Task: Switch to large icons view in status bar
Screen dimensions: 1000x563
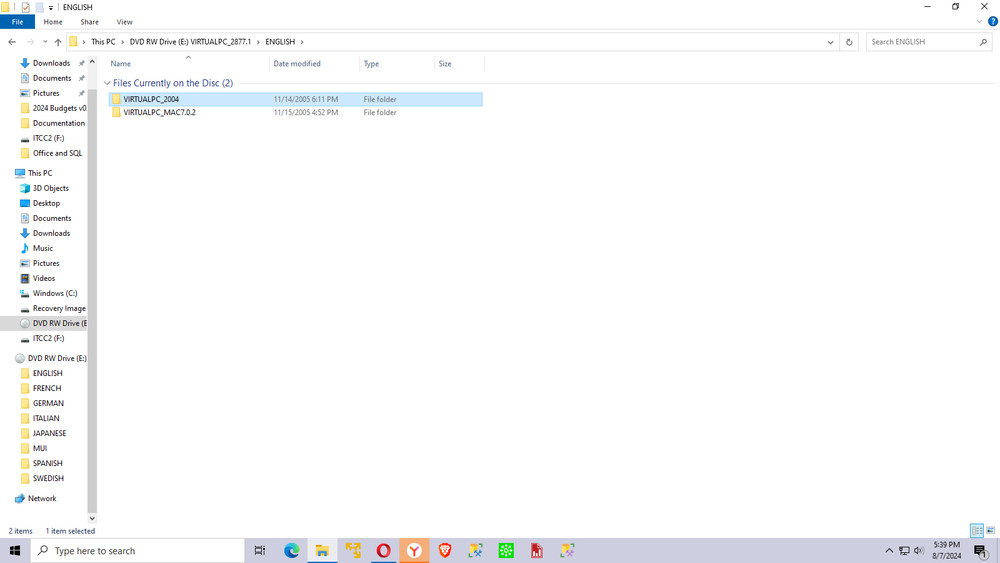Action: (990, 531)
